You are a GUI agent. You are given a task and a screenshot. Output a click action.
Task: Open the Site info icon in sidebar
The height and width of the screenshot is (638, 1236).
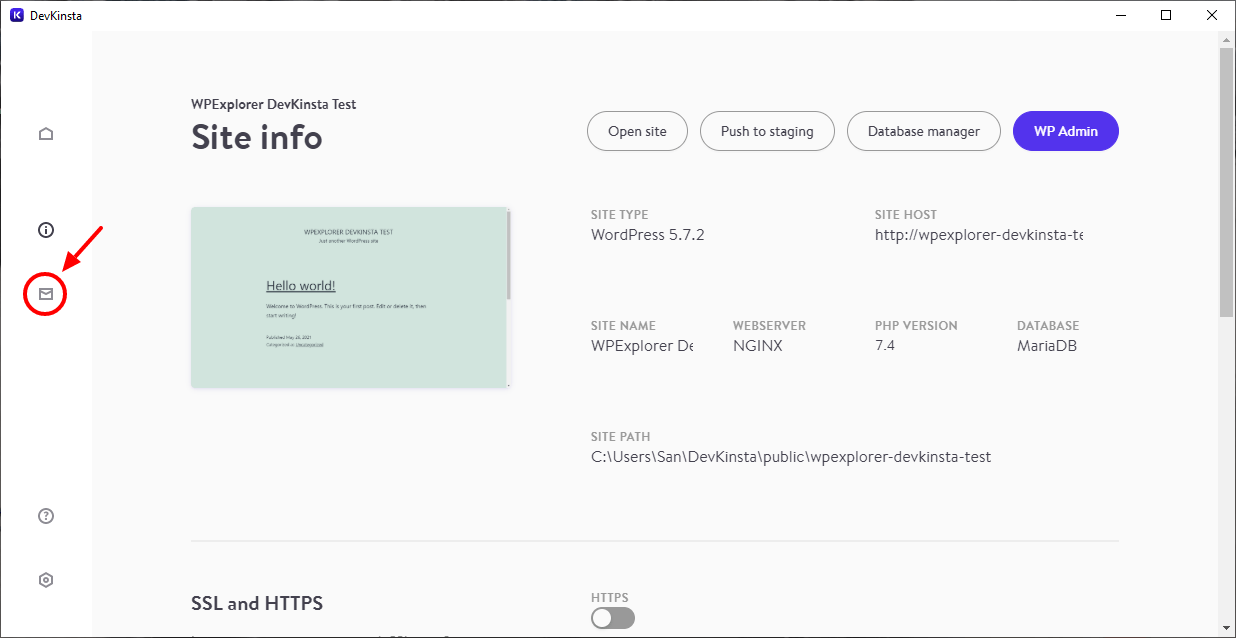[45, 230]
